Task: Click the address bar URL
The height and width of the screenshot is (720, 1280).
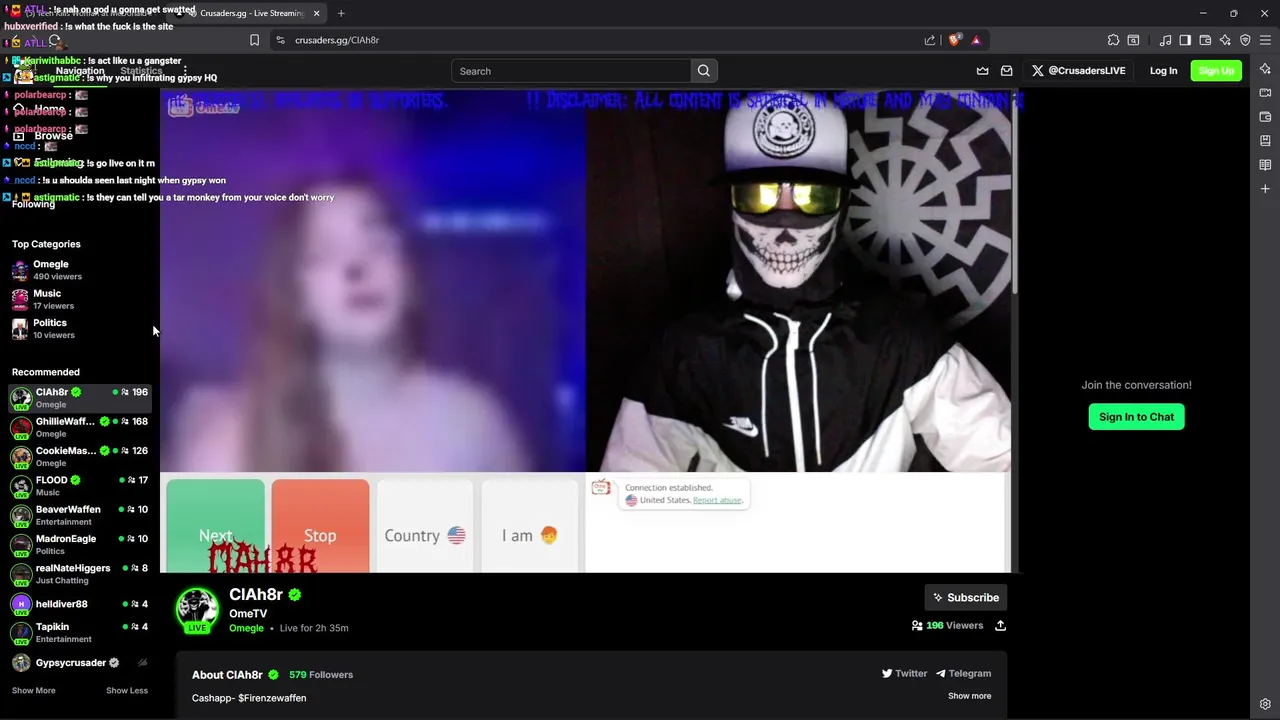Action: (x=337, y=40)
